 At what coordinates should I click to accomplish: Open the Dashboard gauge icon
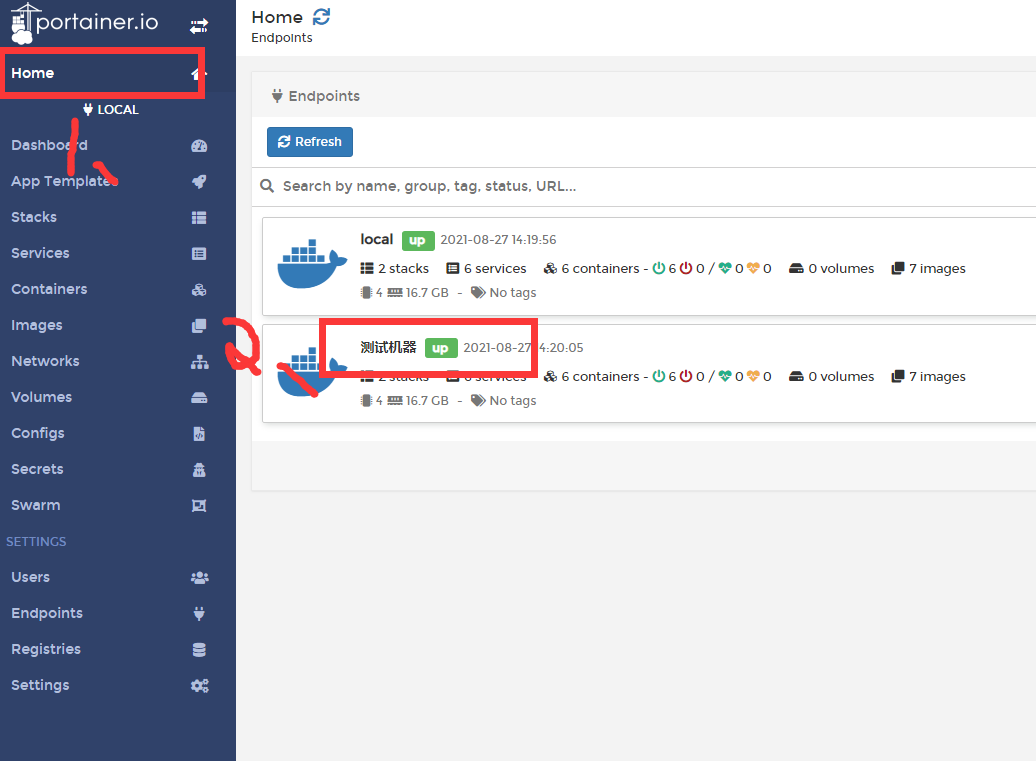(199, 146)
